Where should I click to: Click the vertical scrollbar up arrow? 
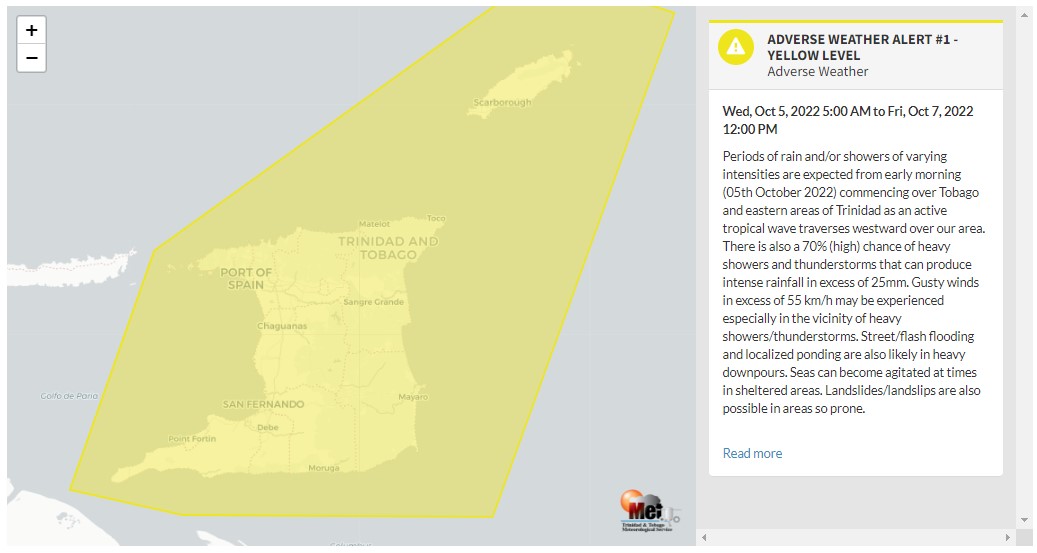click(x=1024, y=15)
